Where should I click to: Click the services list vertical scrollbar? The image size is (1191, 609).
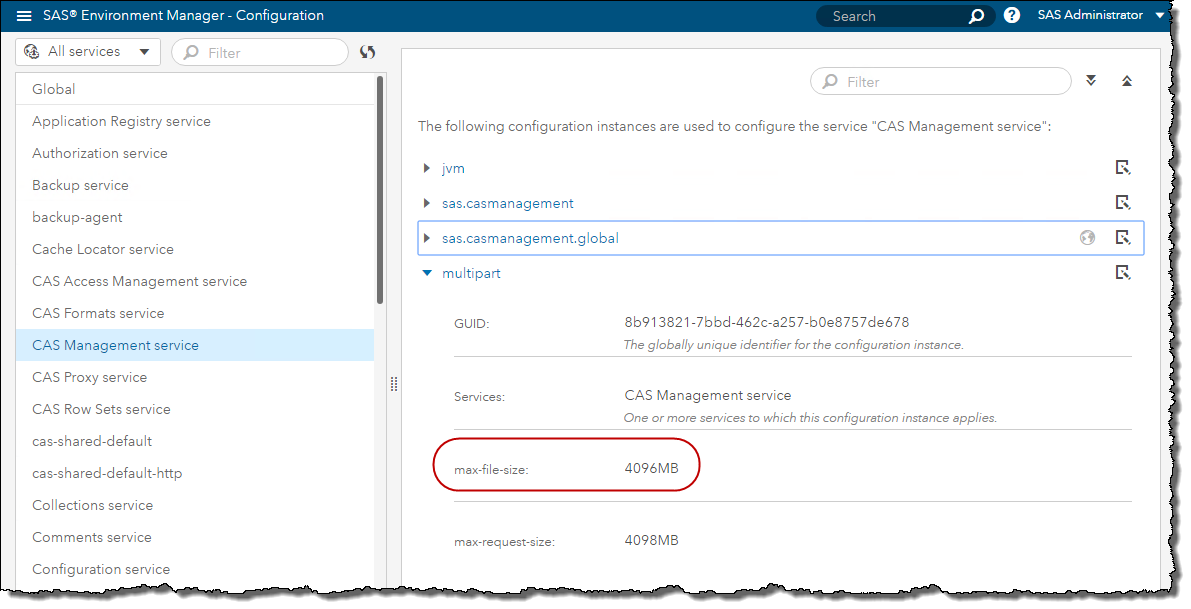click(380, 190)
